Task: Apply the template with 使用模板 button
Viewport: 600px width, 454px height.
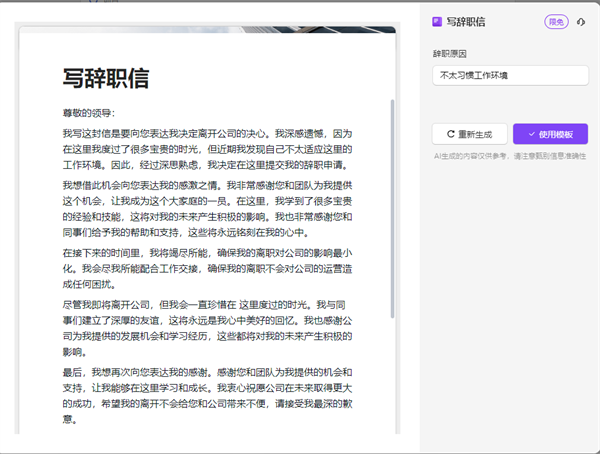Action: (x=550, y=135)
